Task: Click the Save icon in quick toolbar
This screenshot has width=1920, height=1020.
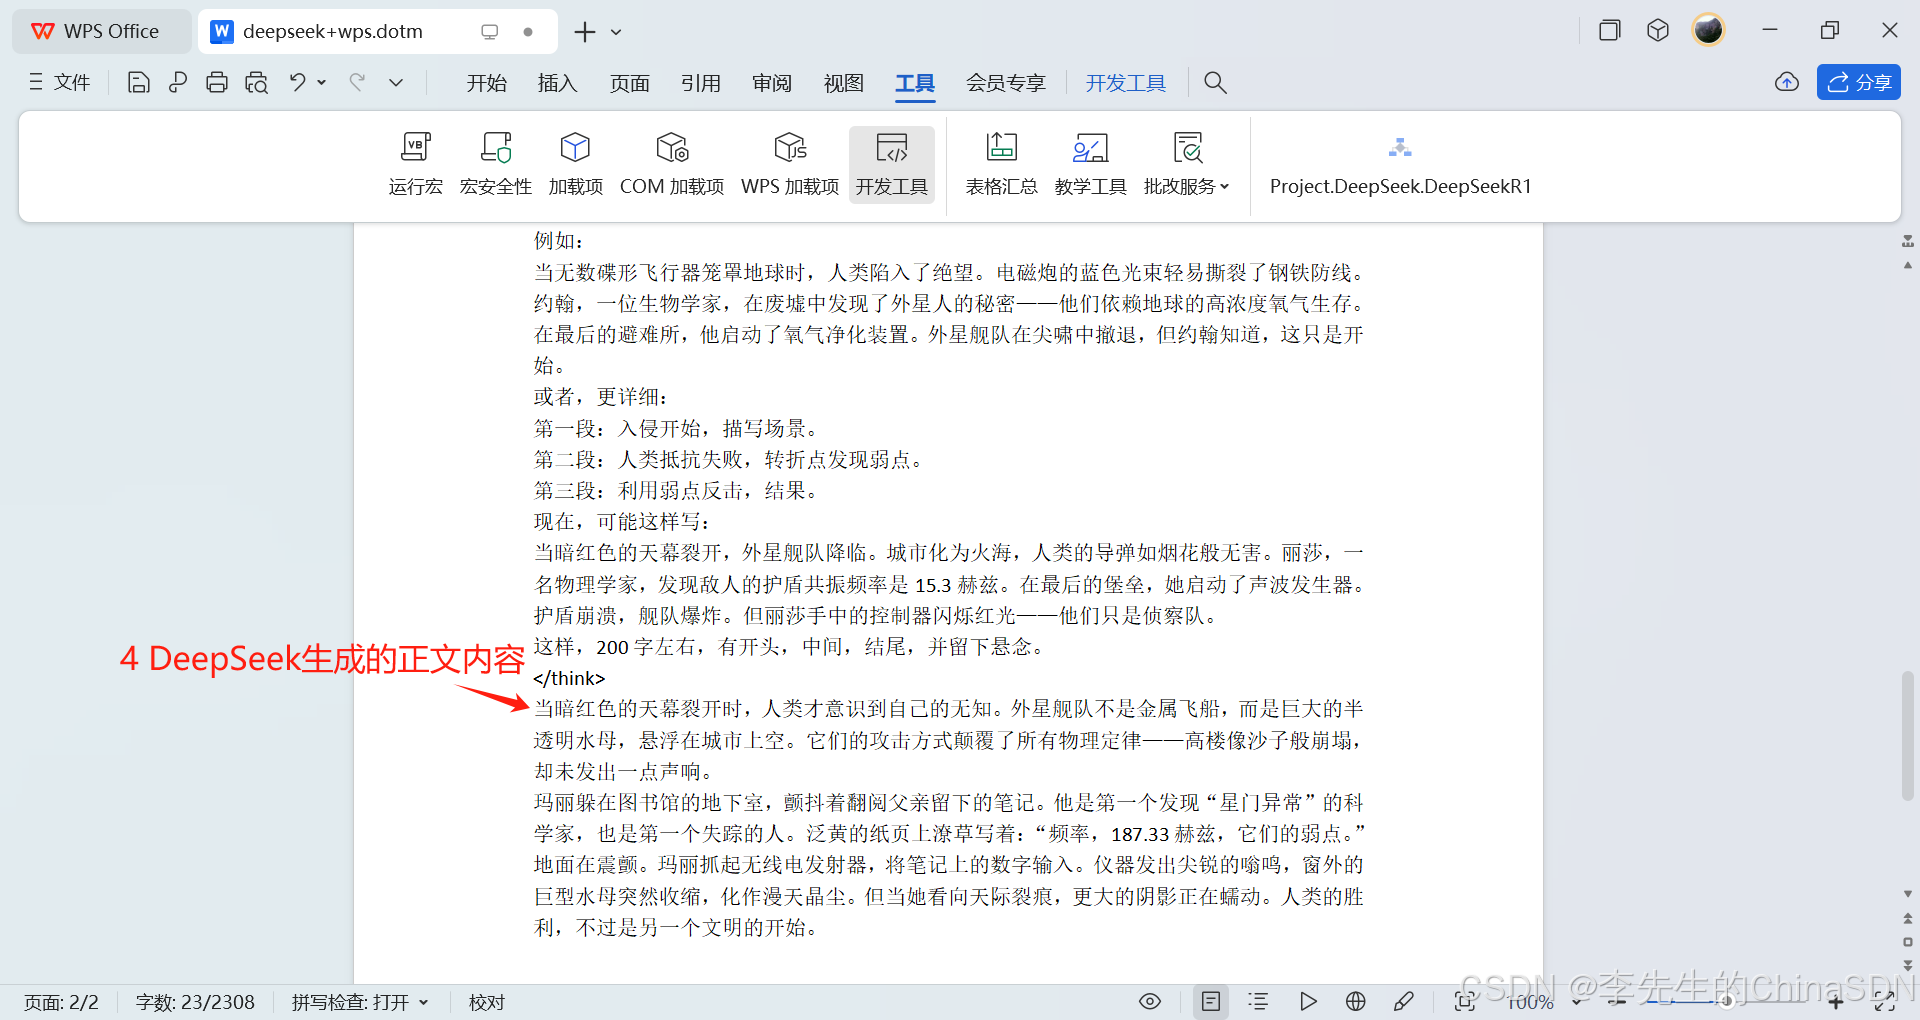Action: tap(139, 83)
